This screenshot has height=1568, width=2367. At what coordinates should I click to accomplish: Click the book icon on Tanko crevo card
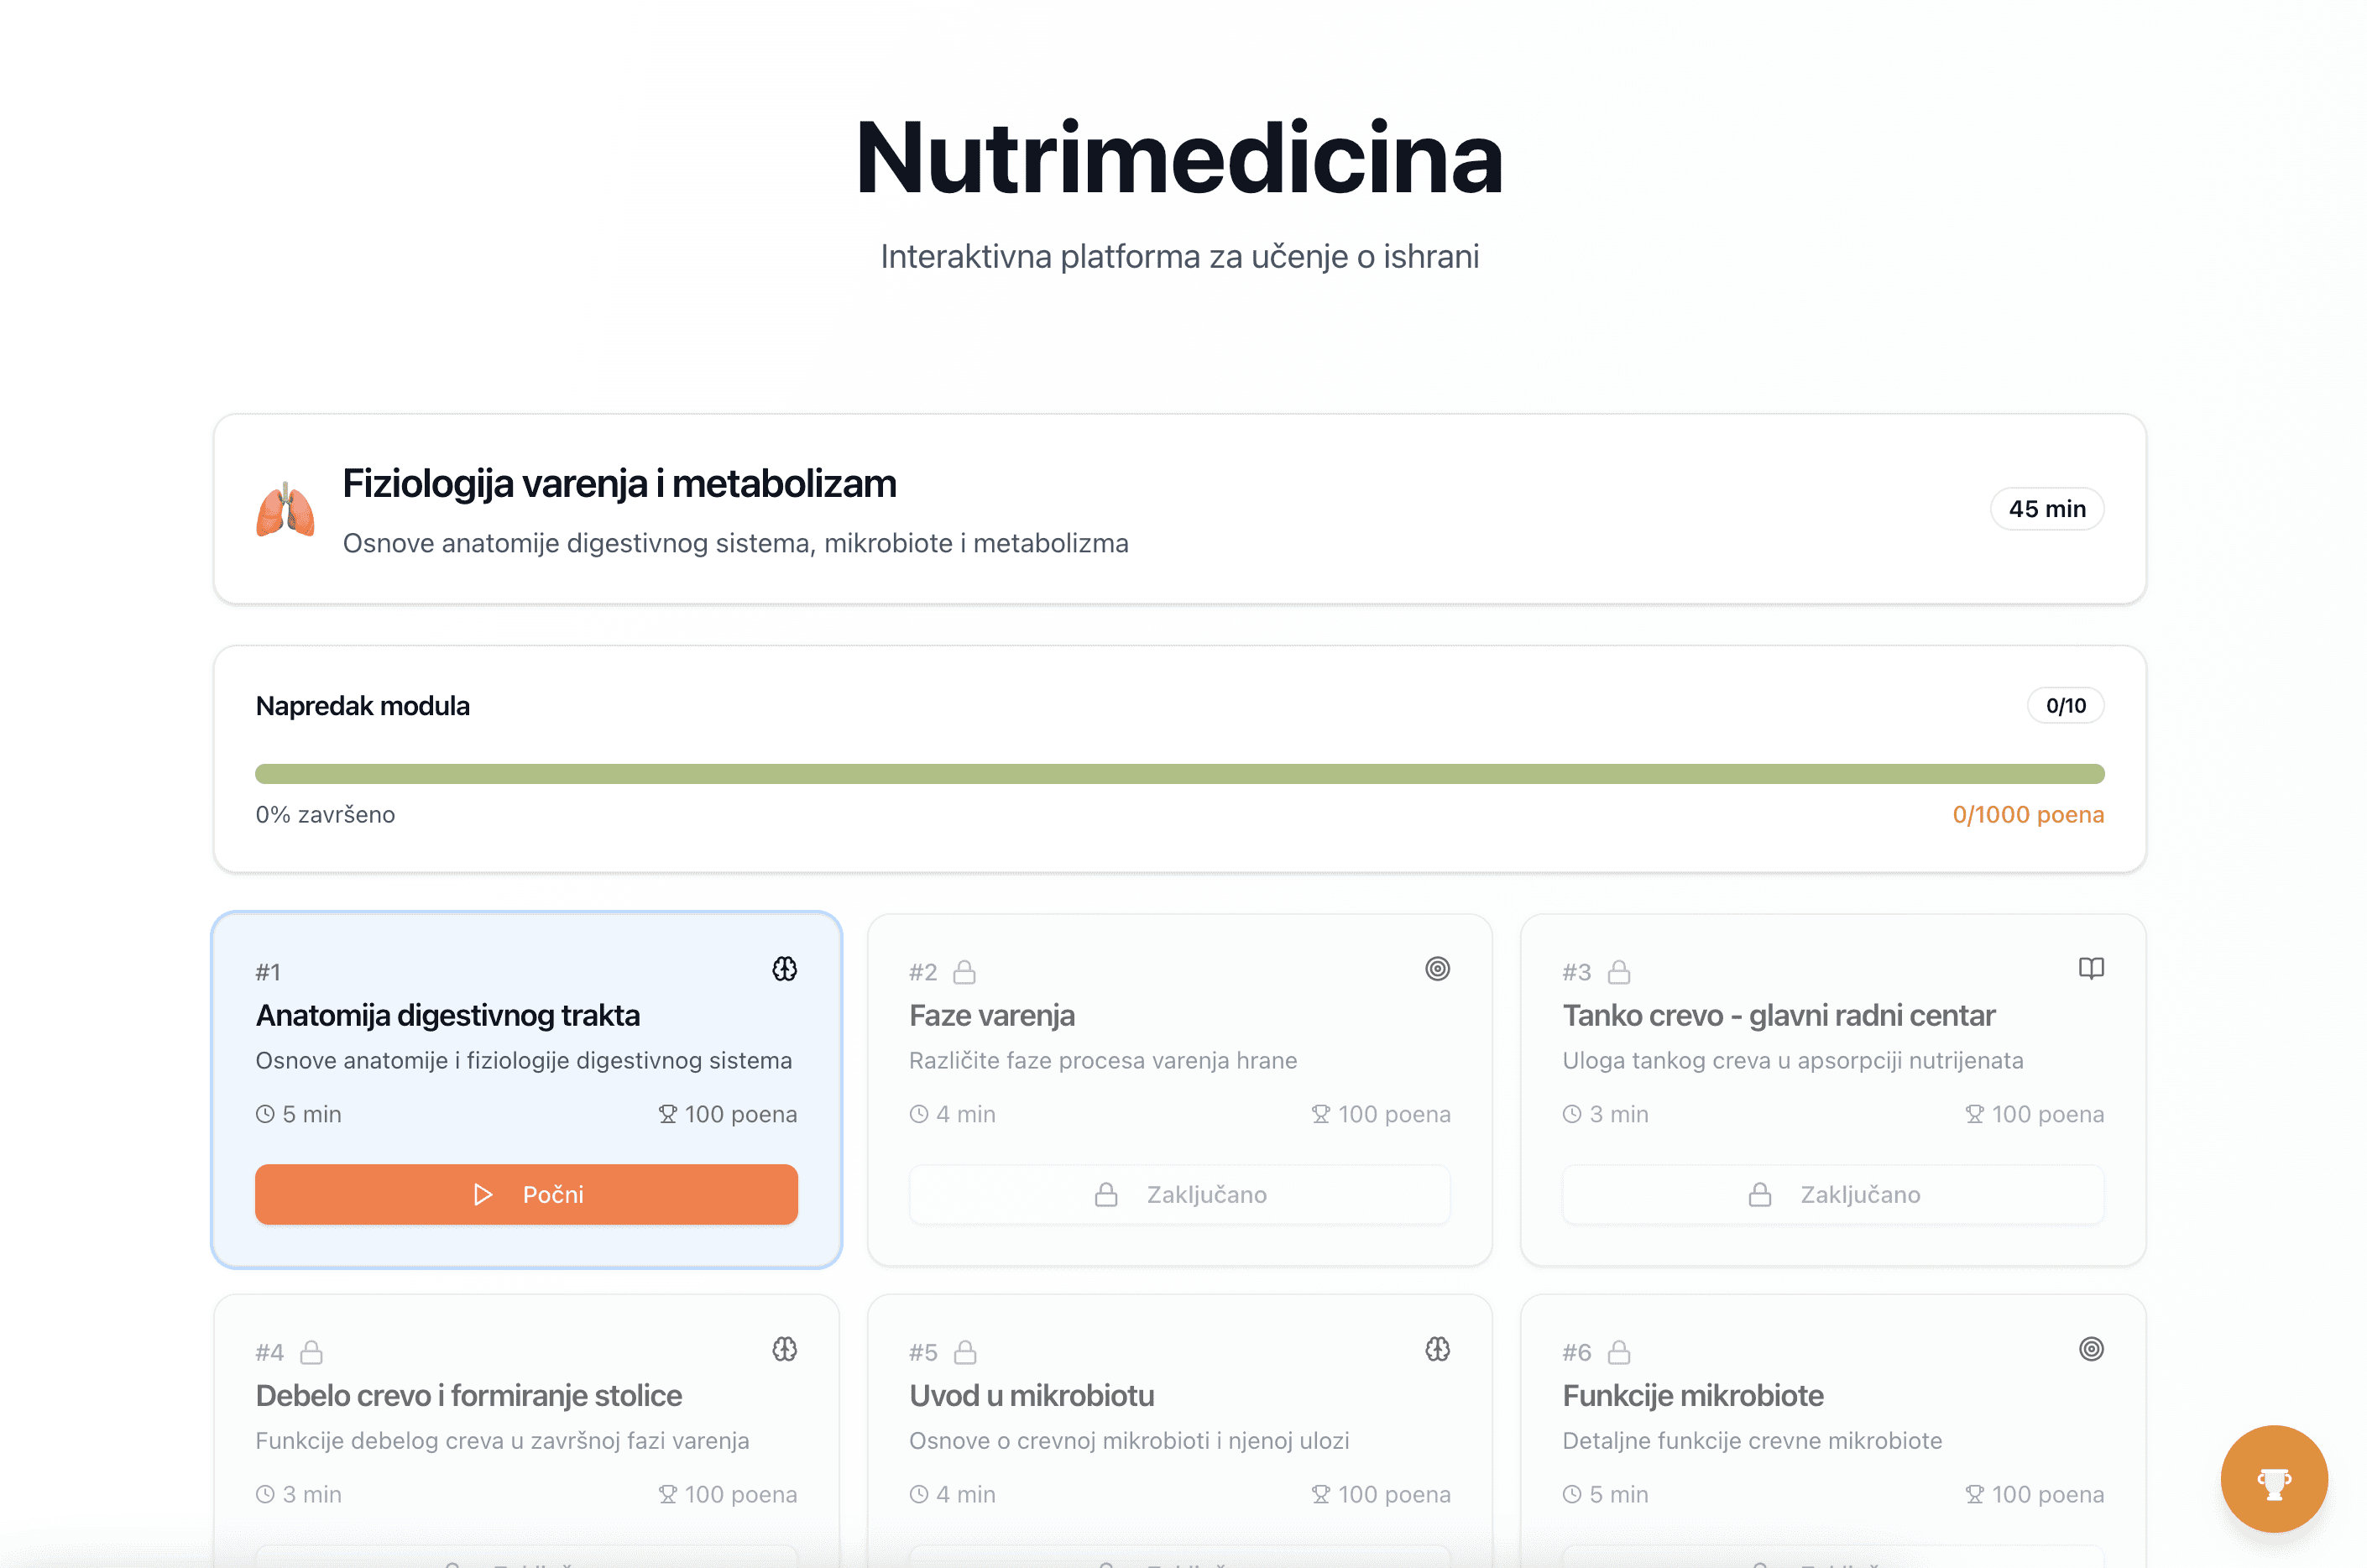pos(2091,968)
